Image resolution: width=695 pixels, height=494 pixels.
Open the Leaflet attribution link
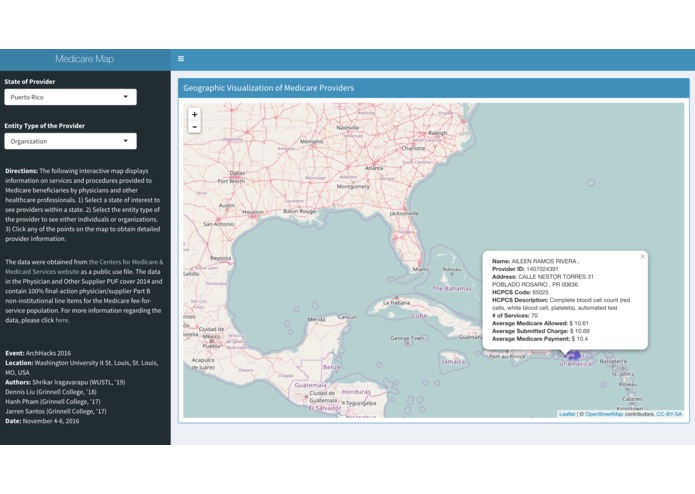(567, 414)
